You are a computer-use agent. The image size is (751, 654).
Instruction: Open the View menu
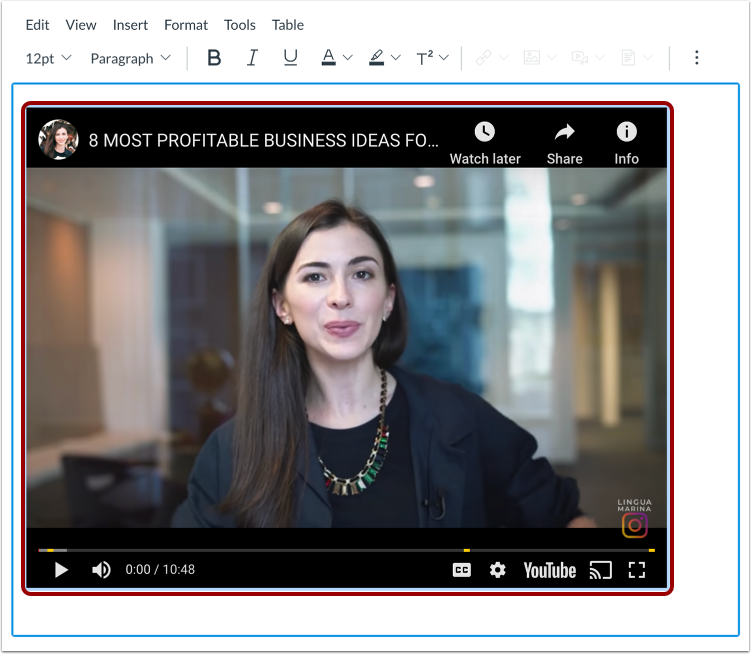click(81, 25)
